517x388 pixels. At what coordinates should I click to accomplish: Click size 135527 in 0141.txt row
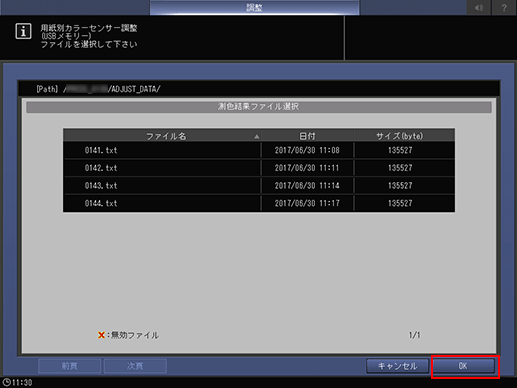coord(400,150)
